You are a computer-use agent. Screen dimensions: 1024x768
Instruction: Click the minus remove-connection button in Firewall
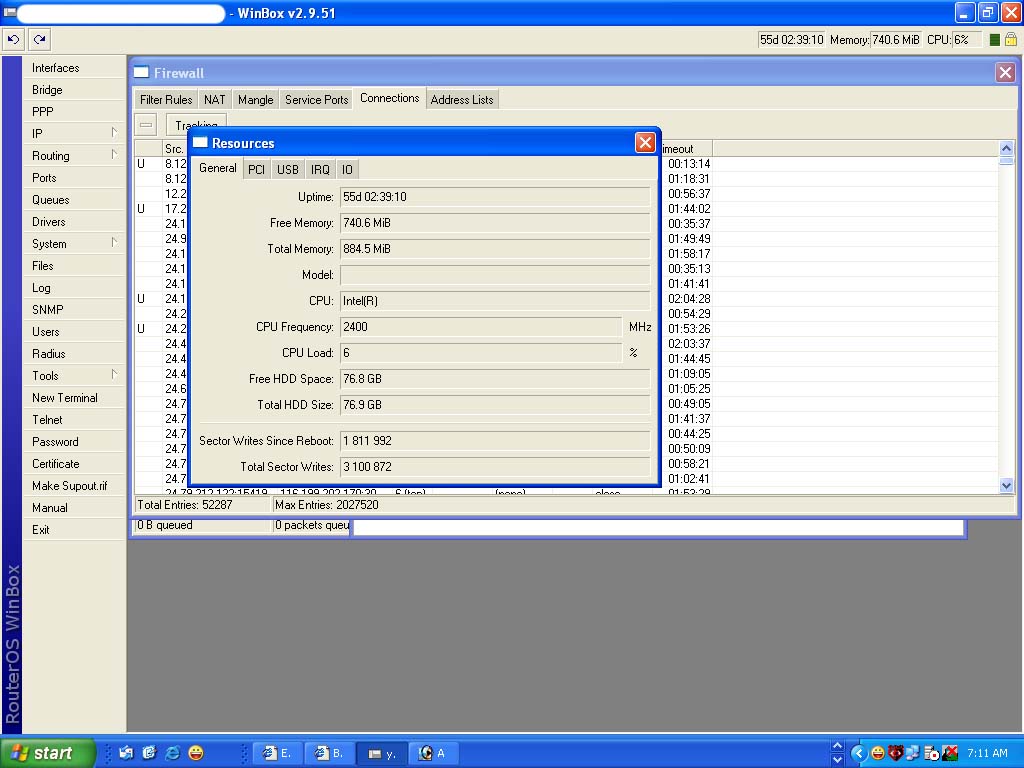point(146,124)
